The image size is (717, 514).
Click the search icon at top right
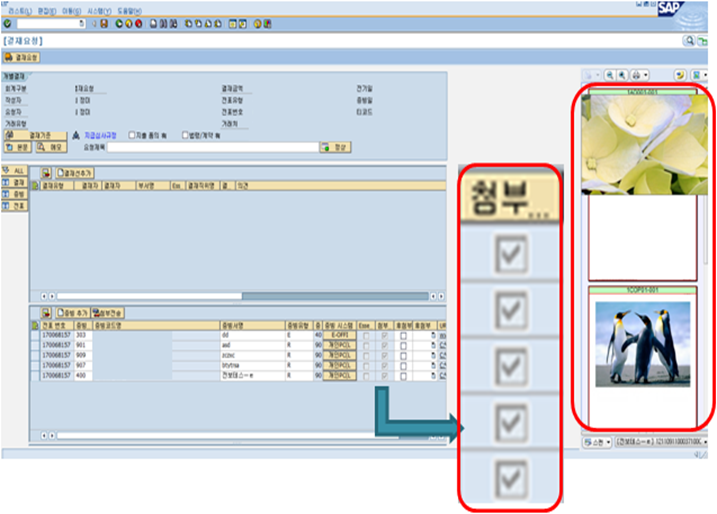[689, 41]
